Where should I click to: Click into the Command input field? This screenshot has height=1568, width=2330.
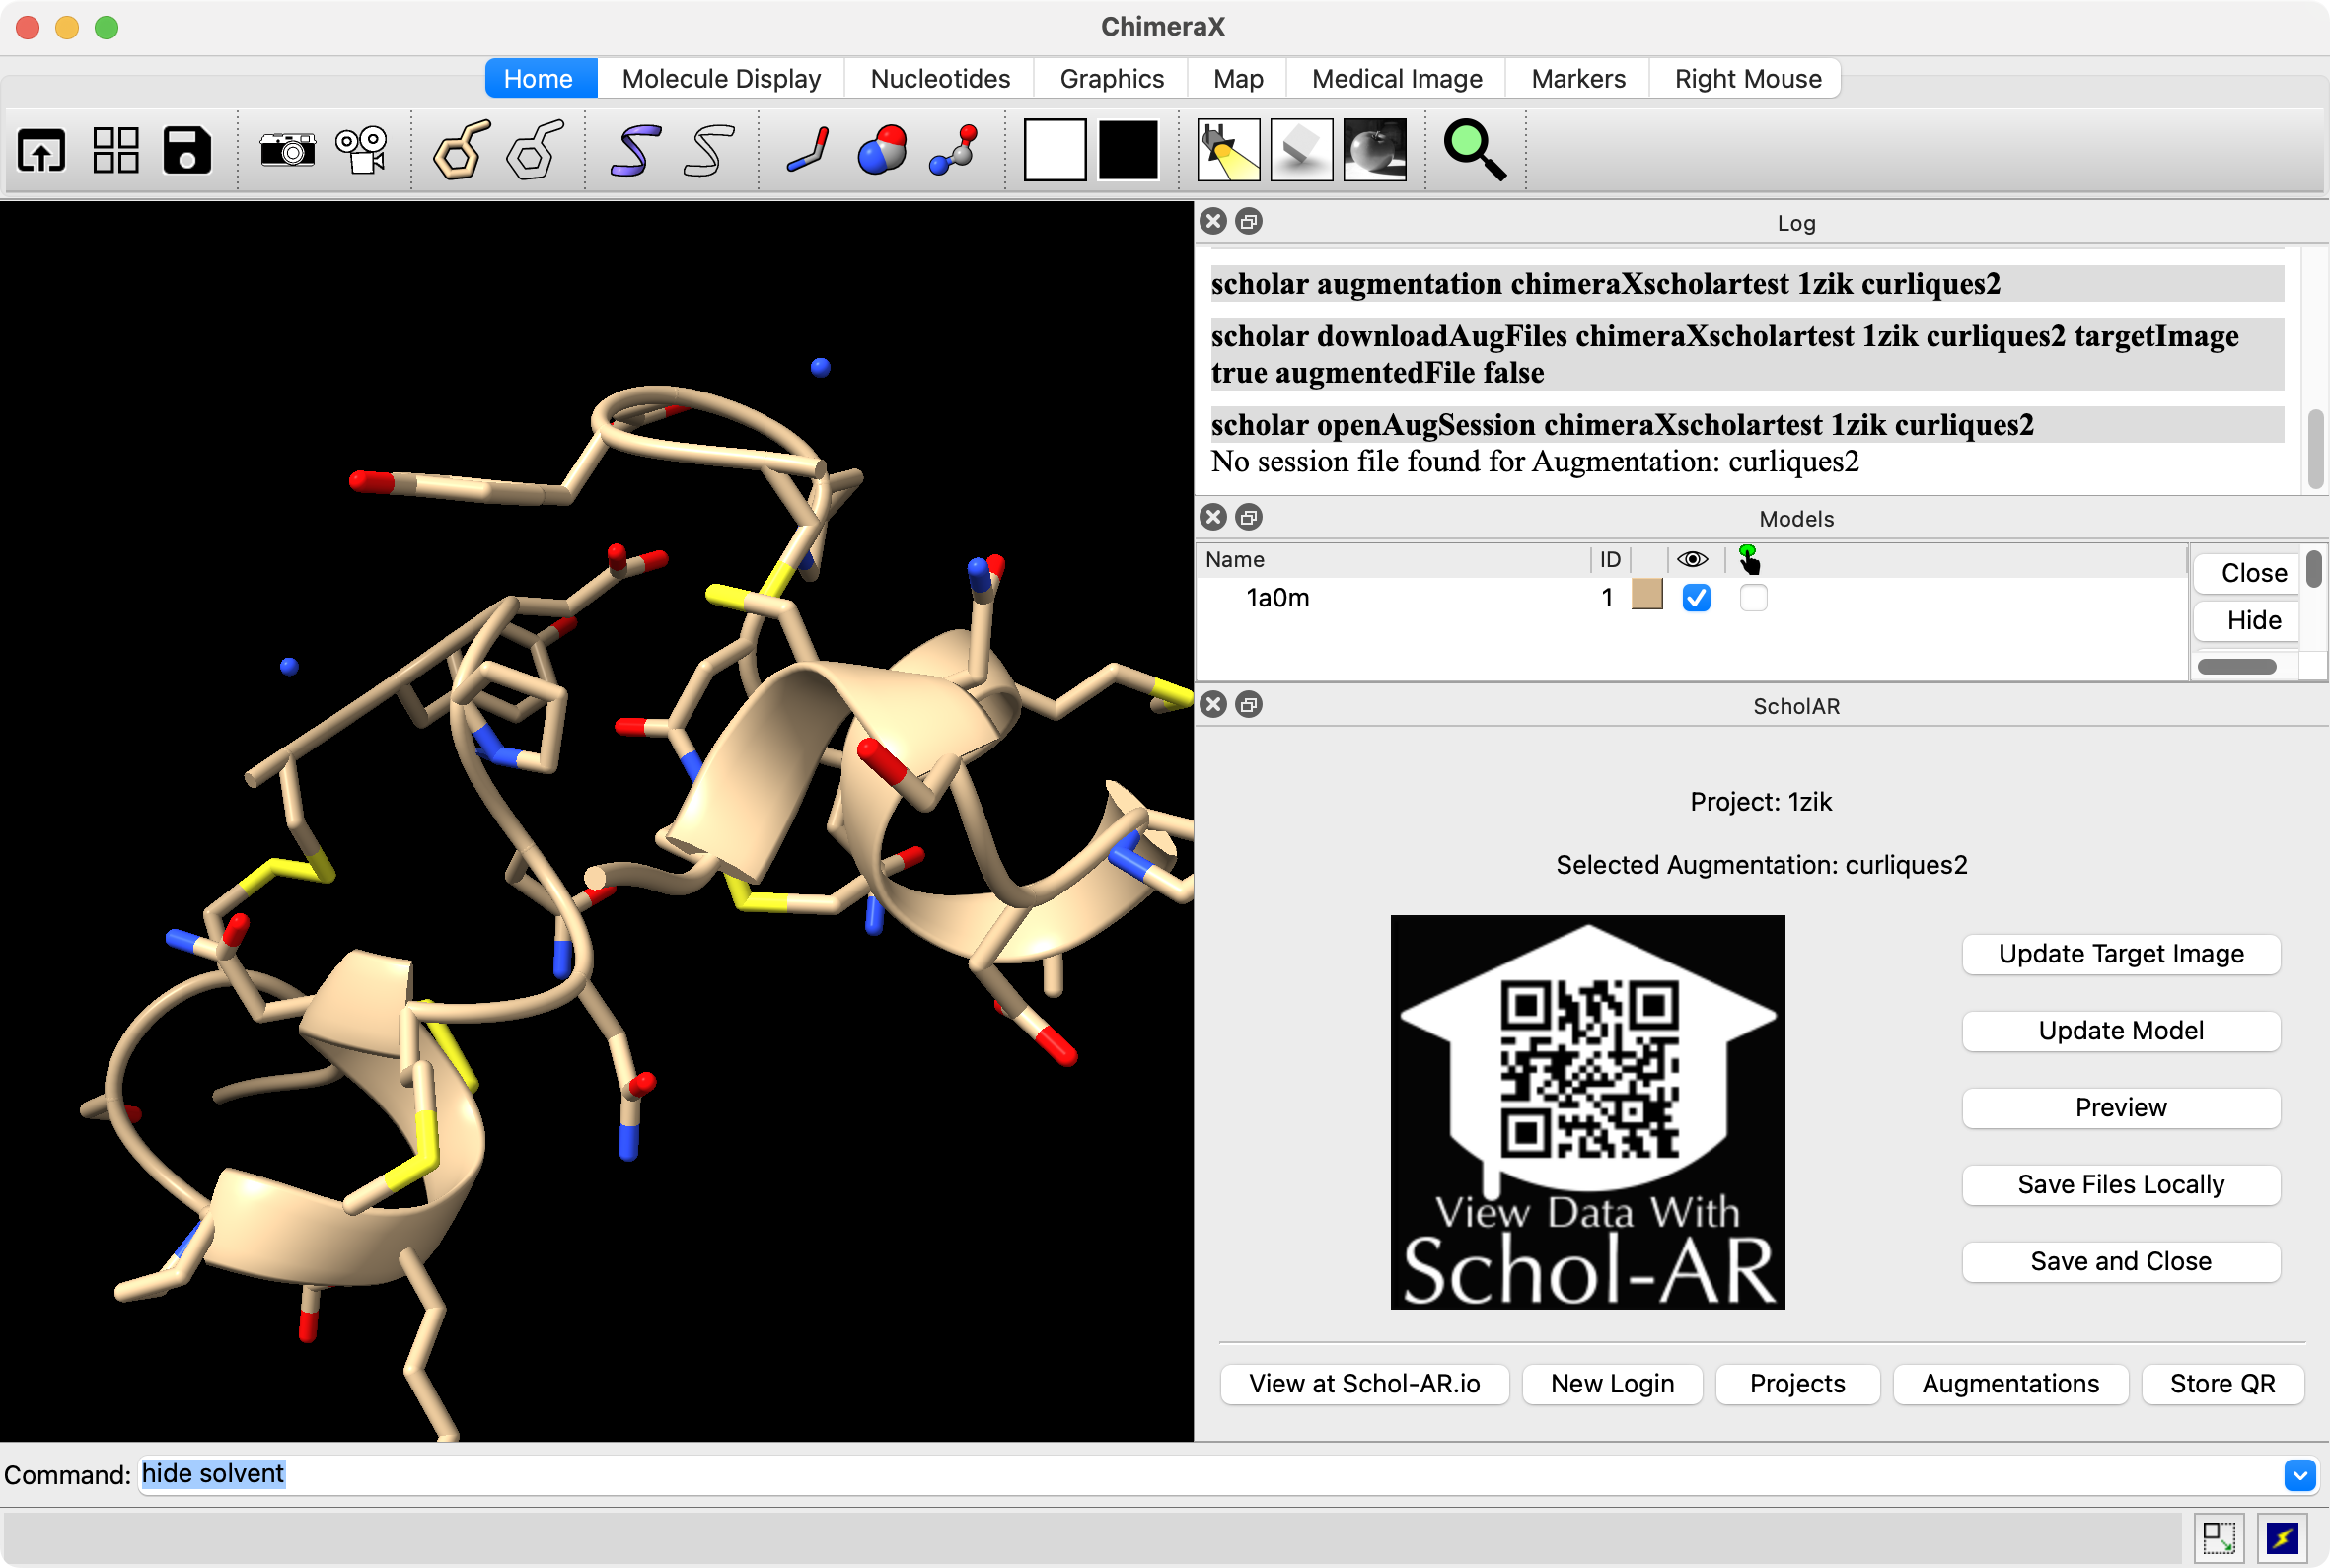click(x=1200, y=1474)
